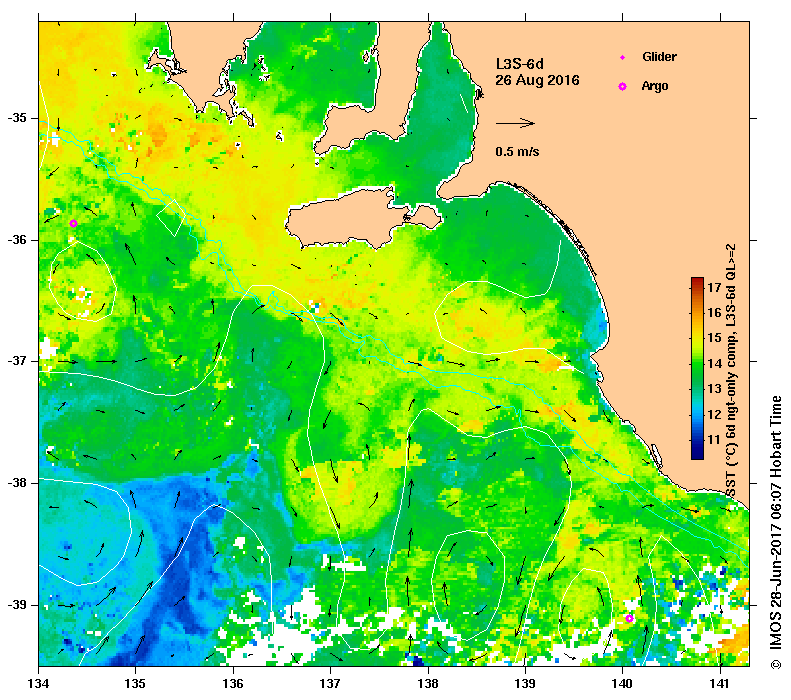Click colorbar value '13'
791x700 pixels.
tap(714, 389)
